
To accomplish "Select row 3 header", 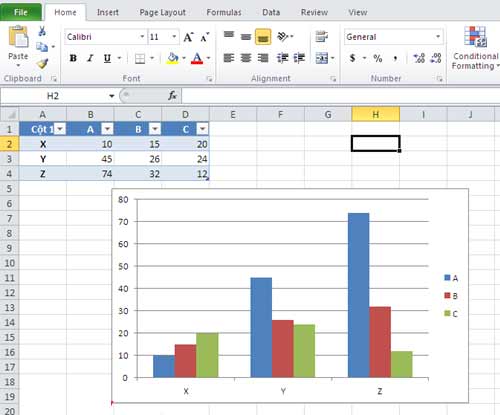I will [x=9, y=159].
